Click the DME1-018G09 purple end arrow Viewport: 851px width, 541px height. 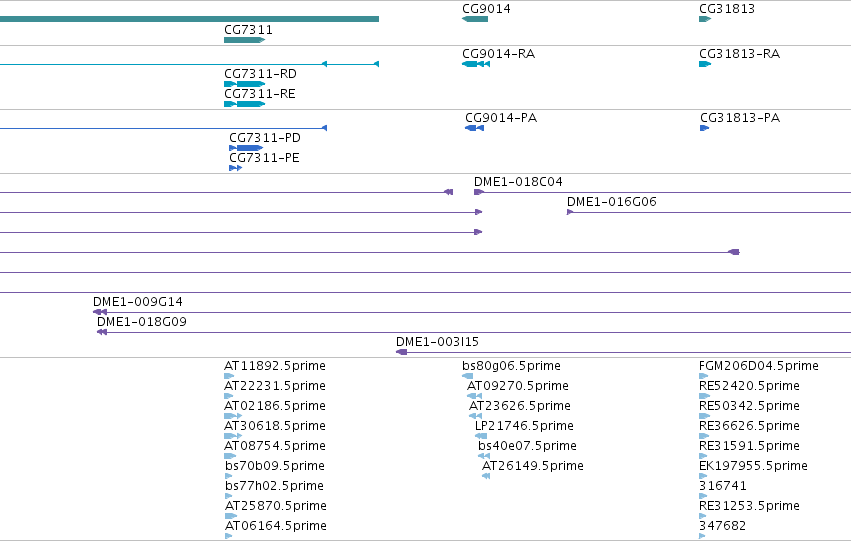101,332
